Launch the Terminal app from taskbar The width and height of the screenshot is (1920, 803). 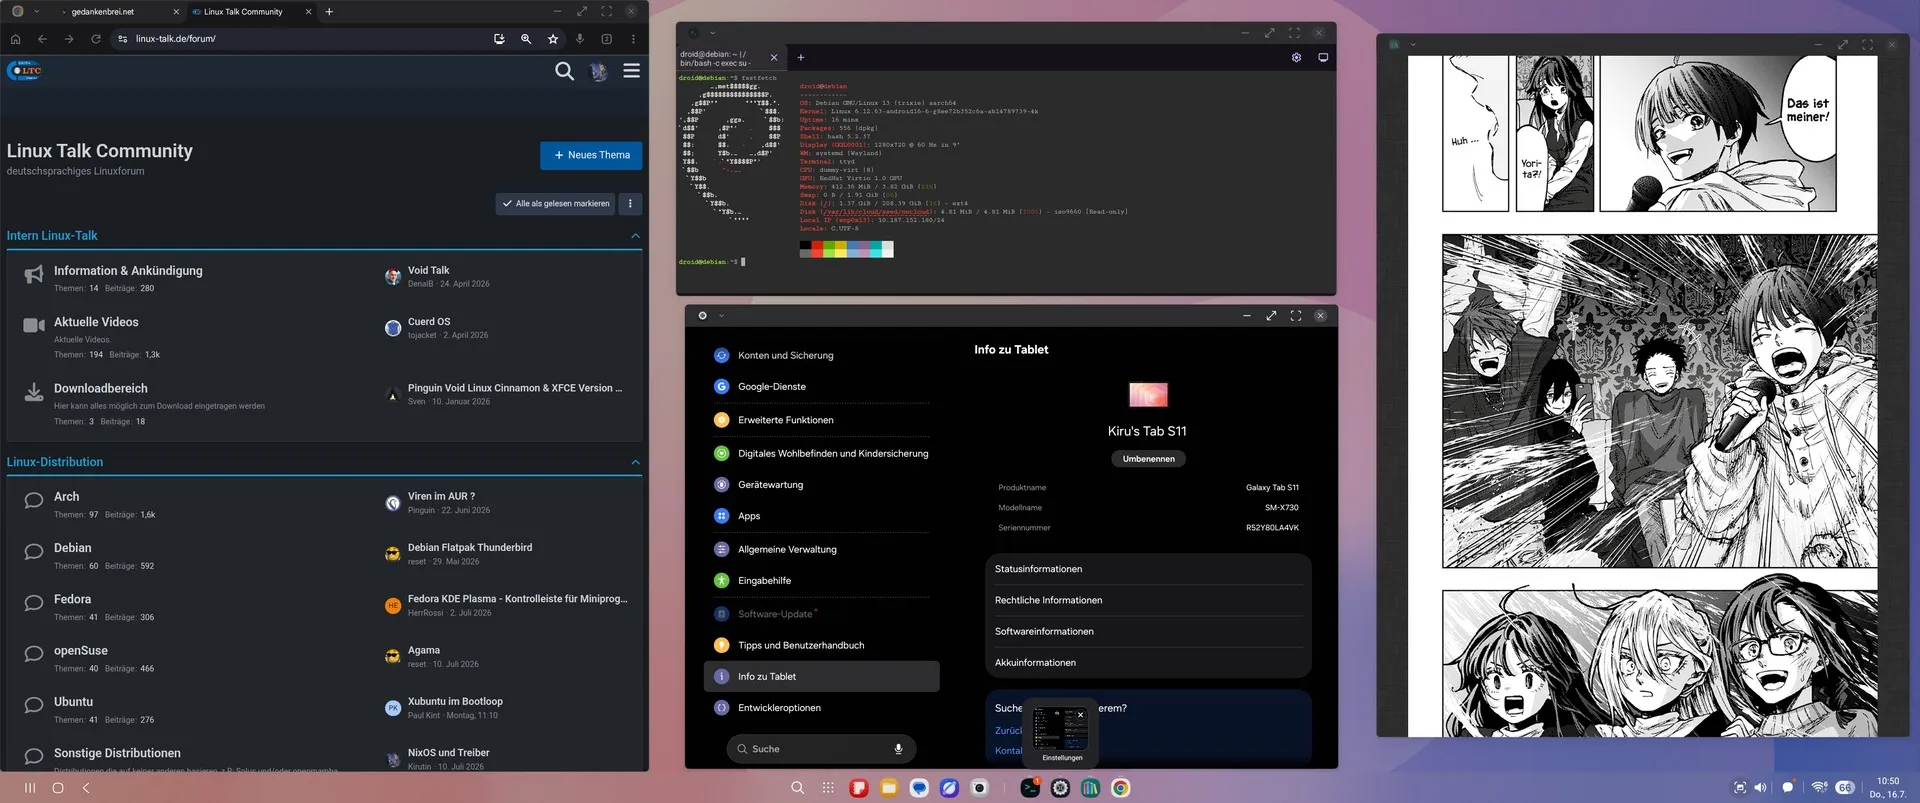pyautogui.click(x=1030, y=788)
